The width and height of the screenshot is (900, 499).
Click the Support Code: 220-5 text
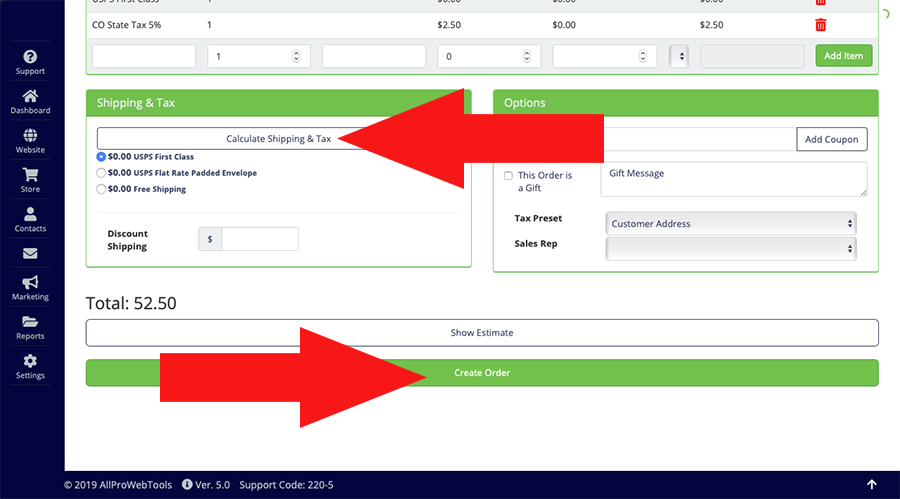[286, 485]
